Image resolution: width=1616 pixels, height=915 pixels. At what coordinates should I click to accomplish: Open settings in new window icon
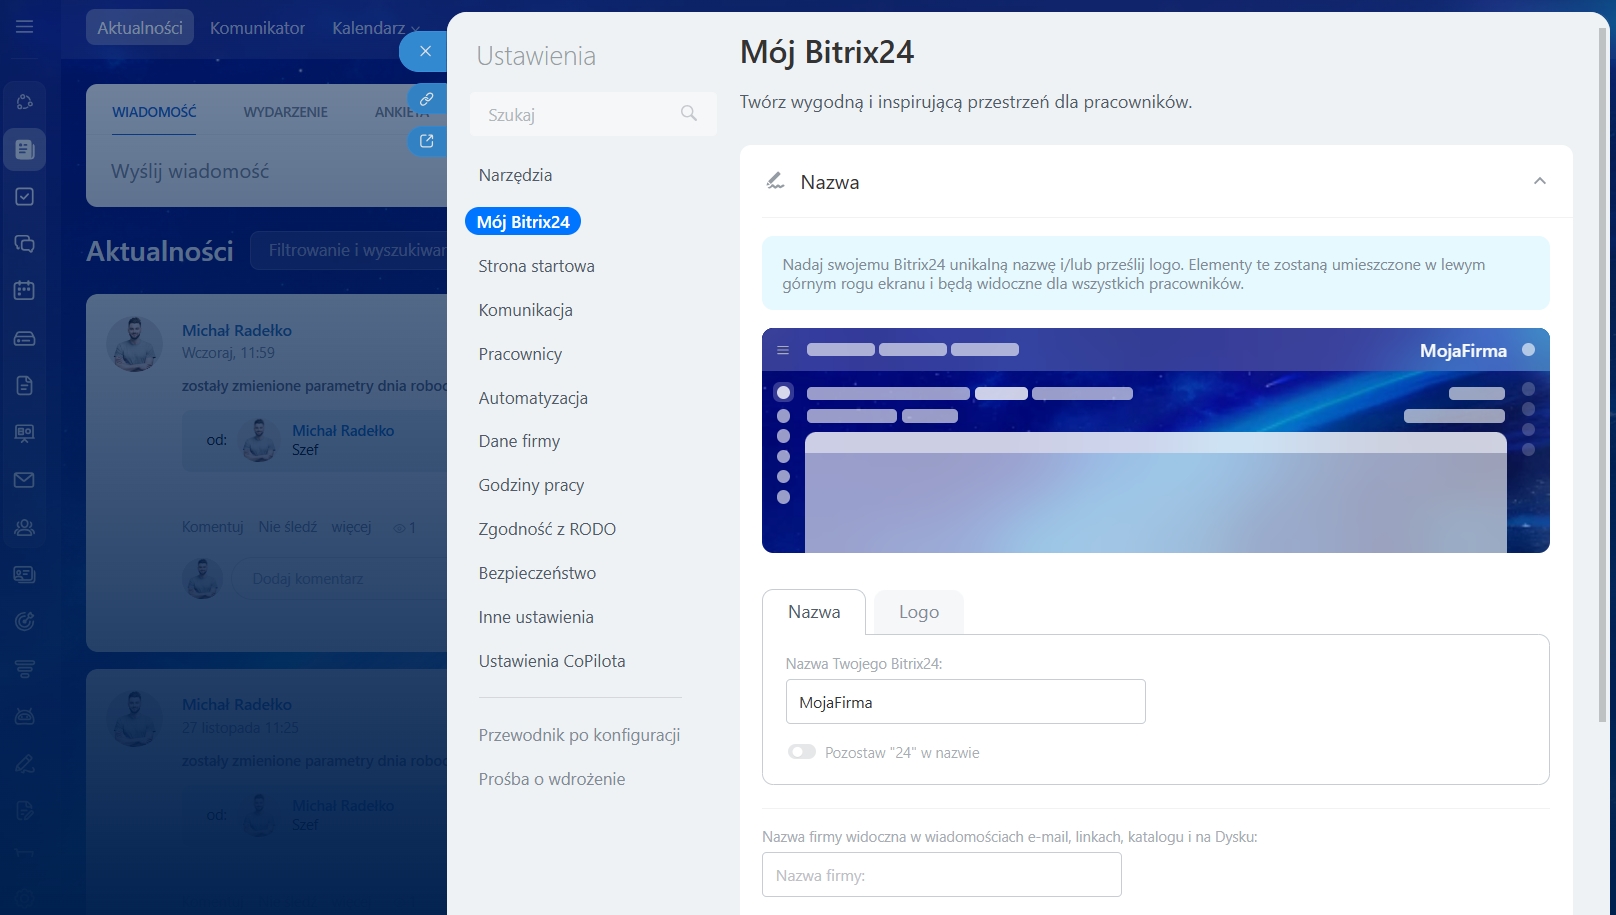(x=427, y=141)
